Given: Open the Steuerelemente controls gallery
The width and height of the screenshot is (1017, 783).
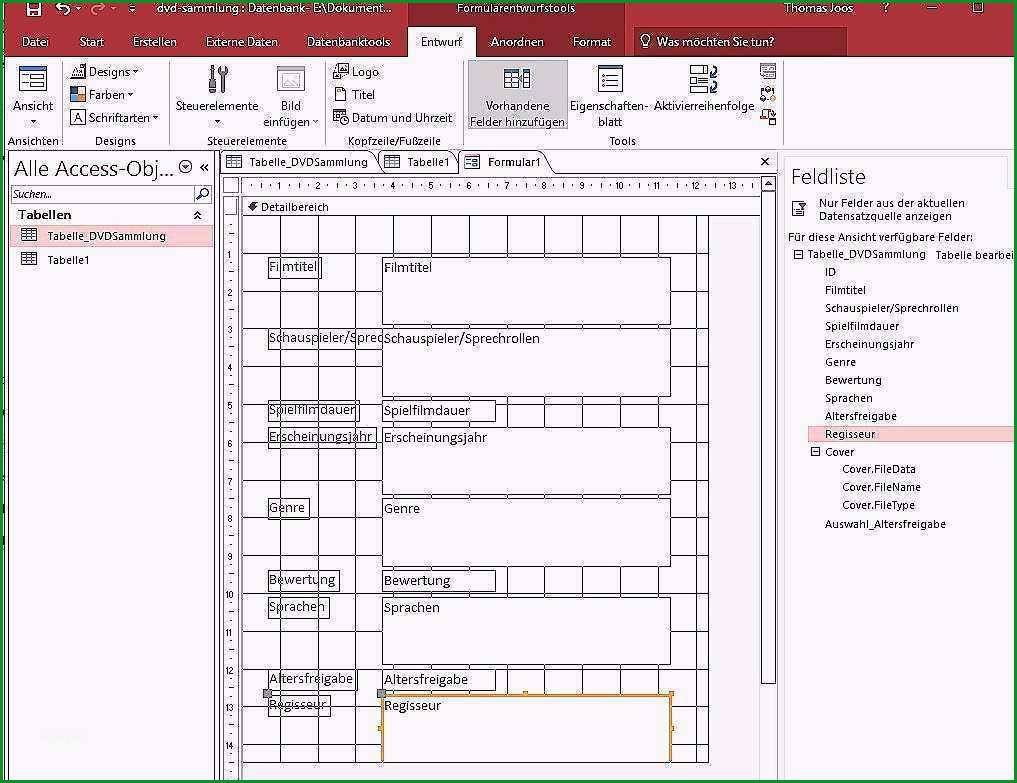Looking at the screenshot, I should tap(217, 95).
